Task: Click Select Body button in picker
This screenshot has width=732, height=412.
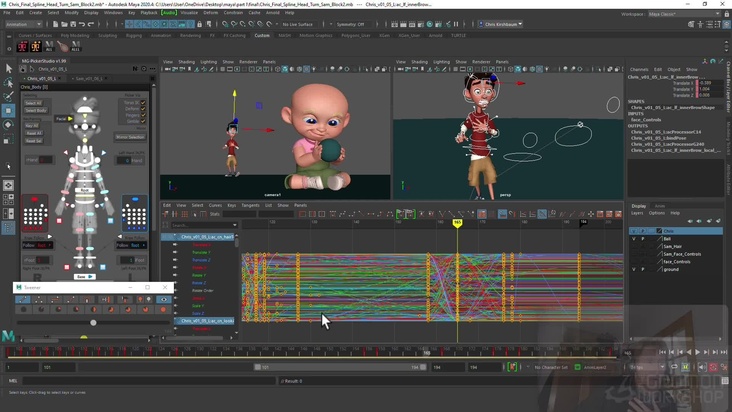Action: [x=36, y=111]
